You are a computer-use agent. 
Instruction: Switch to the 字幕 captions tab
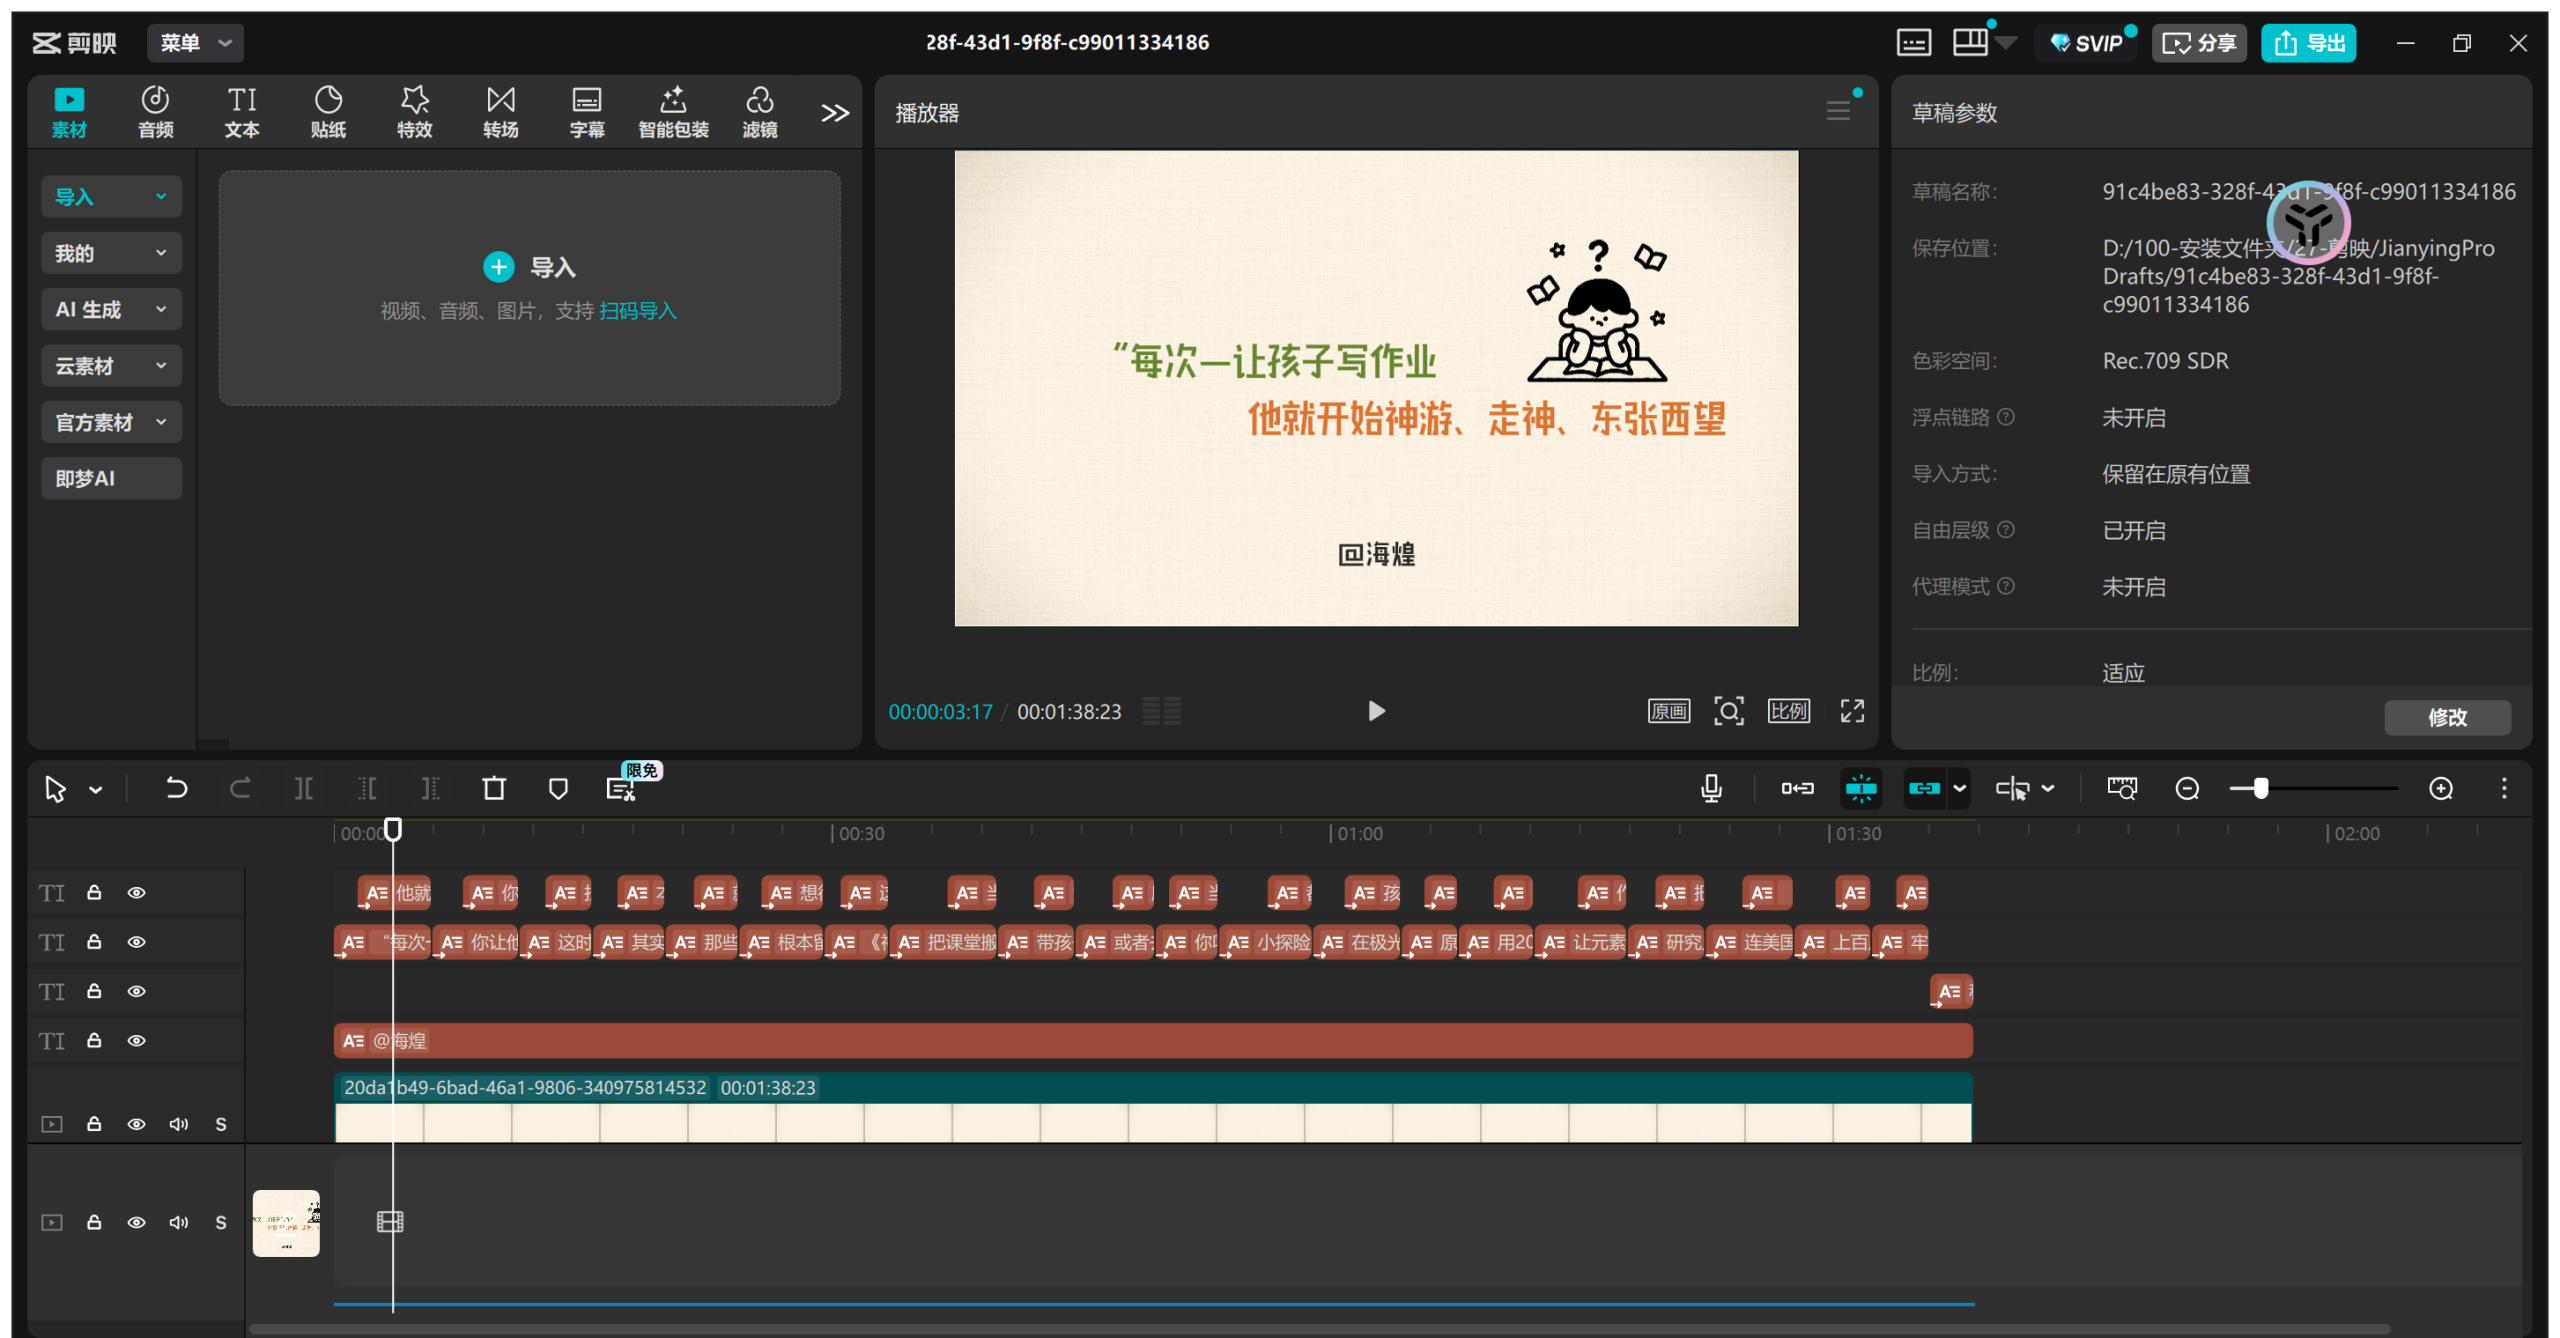[x=587, y=112]
